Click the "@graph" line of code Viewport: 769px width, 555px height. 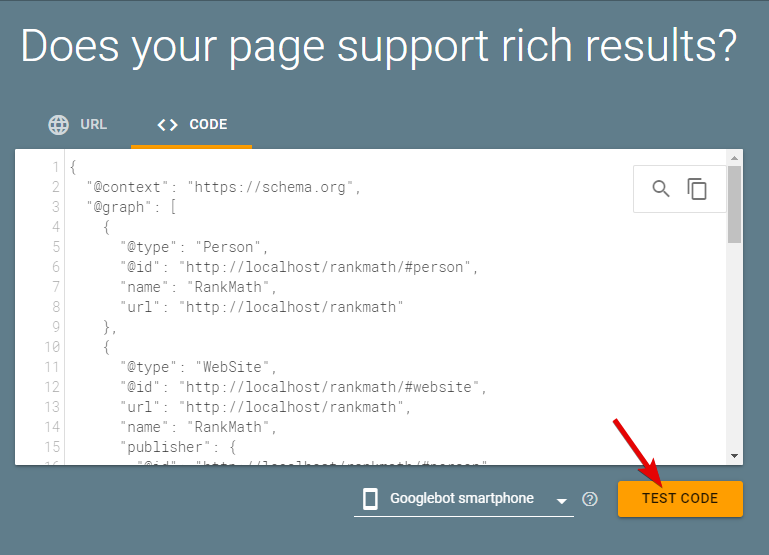coord(131,207)
